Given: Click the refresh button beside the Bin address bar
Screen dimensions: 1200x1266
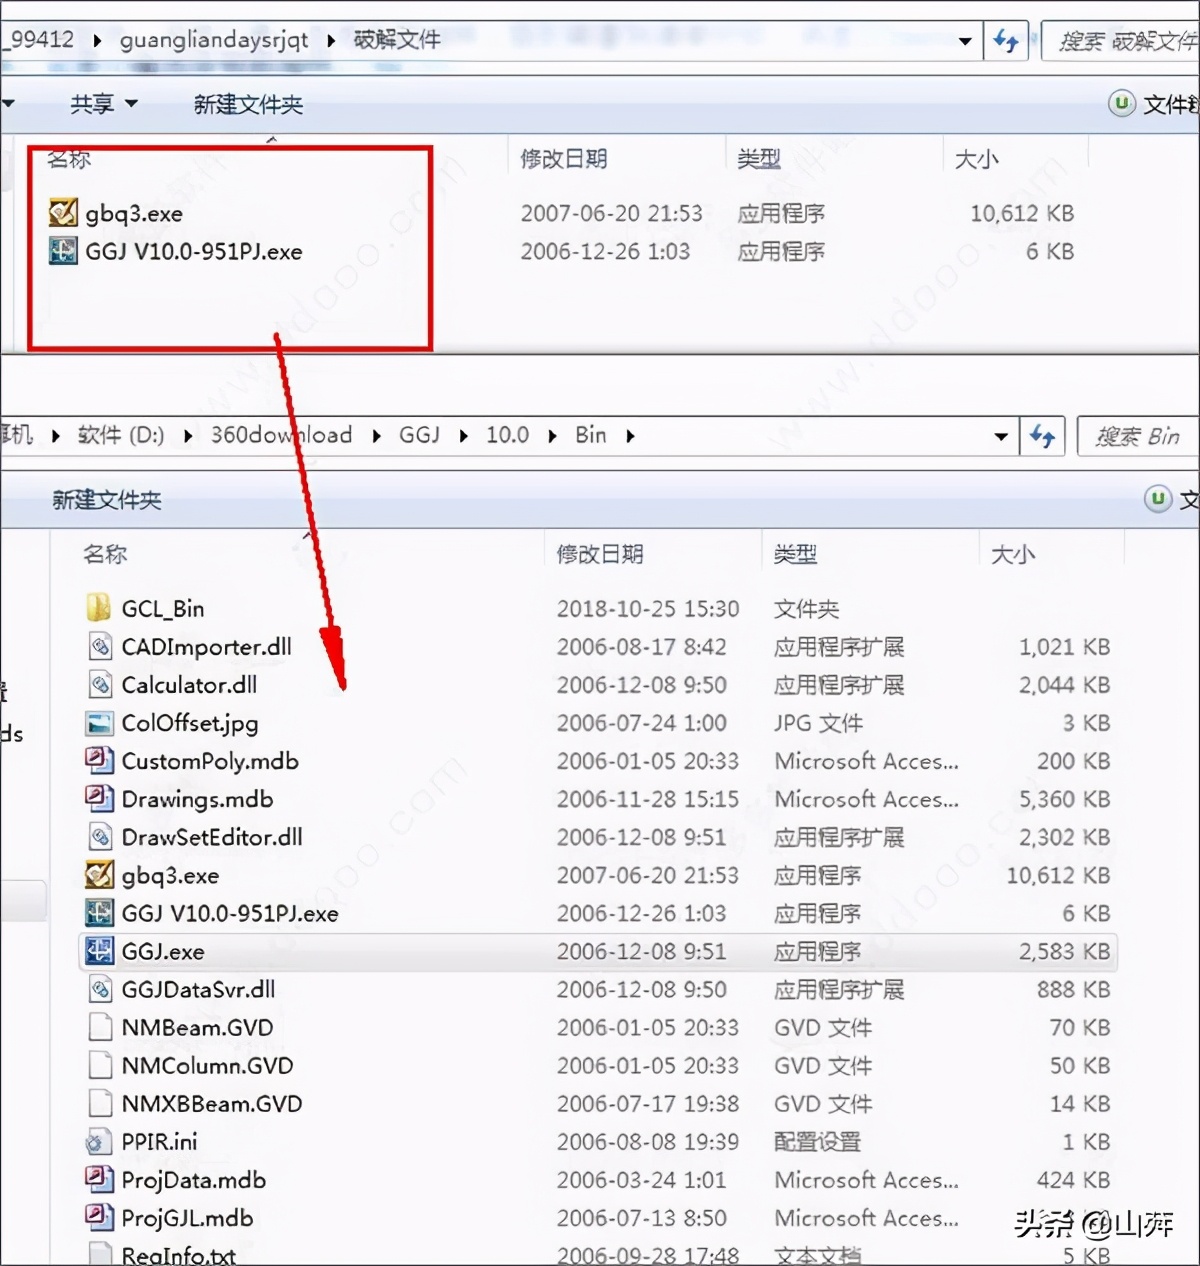Looking at the screenshot, I should pyautogui.click(x=1042, y=435).
